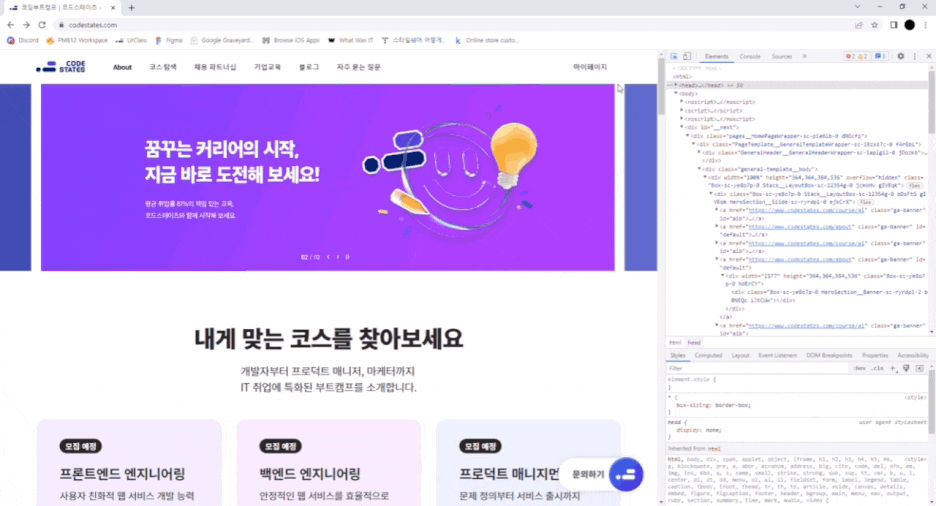This screenshot has width=936, height=506.
Task: Switch to the Elements tab
Action: 716,56
